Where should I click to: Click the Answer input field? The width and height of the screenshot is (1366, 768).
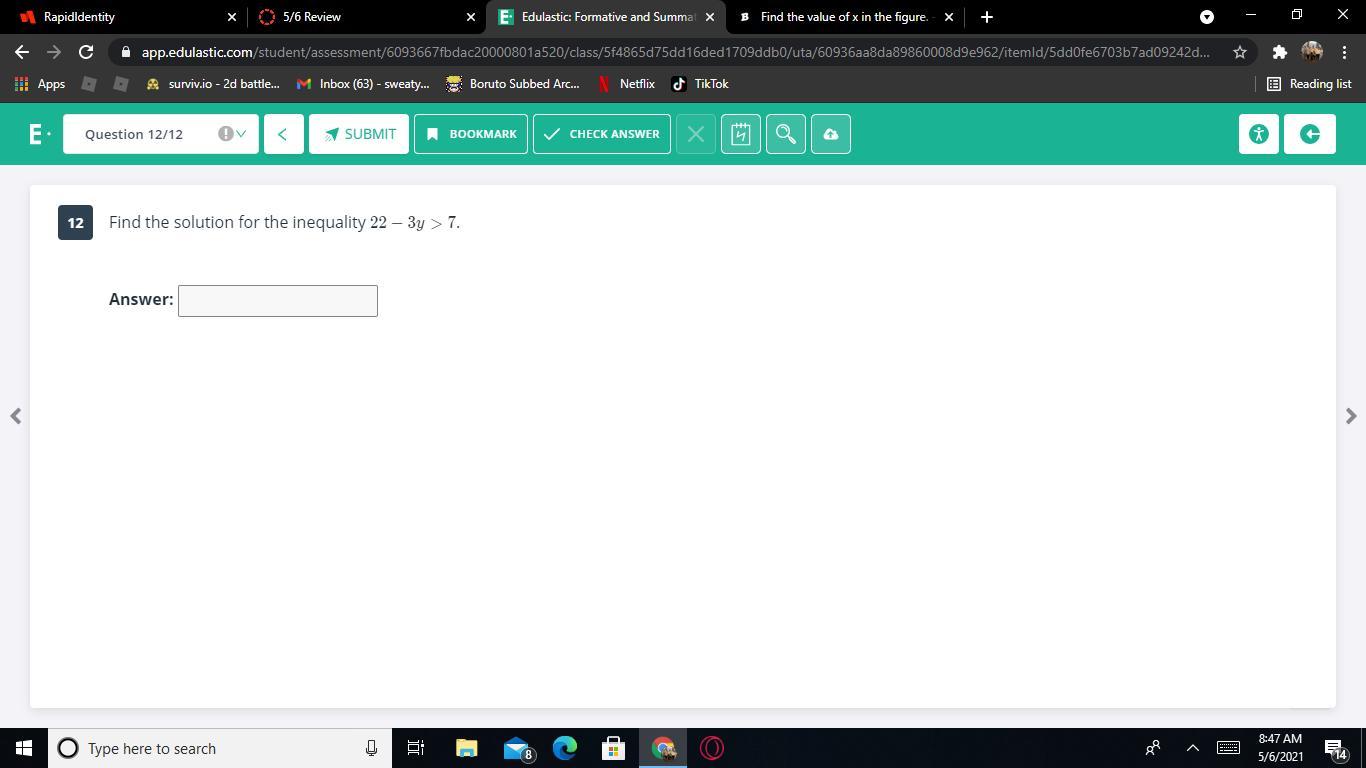point(278,301)
